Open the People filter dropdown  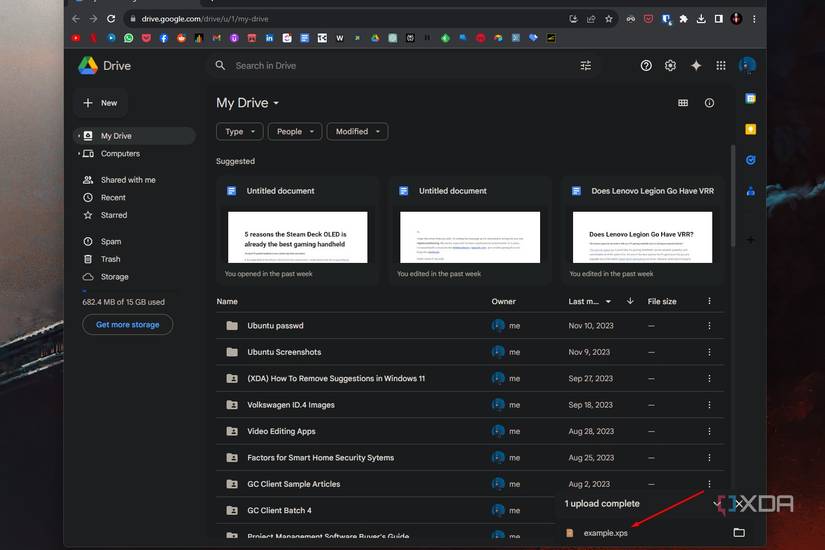pos(295,132)
